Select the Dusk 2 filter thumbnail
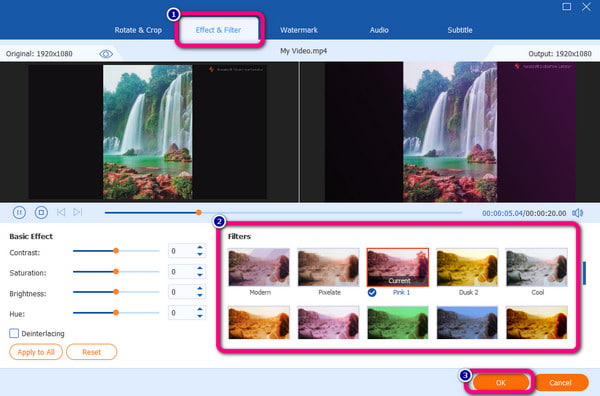600x396 pixels. [x=467, y=267]
